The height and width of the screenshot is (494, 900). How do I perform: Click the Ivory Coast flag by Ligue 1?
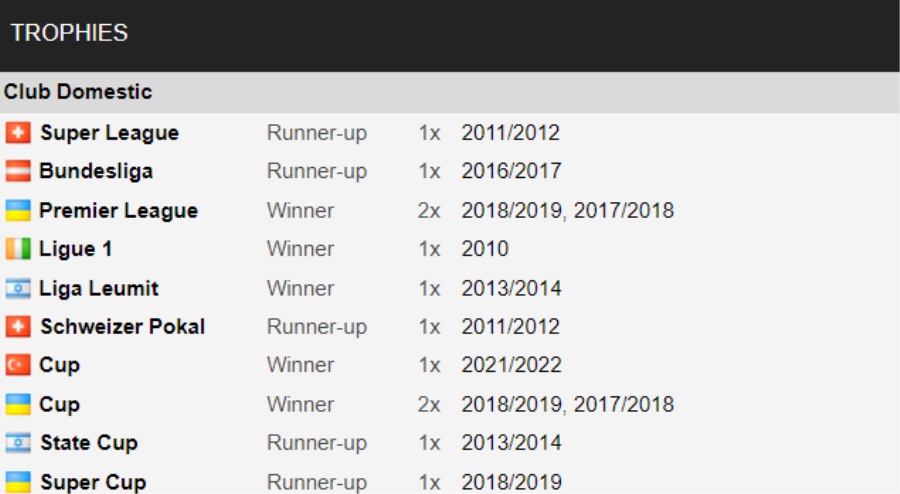(18, 249)
